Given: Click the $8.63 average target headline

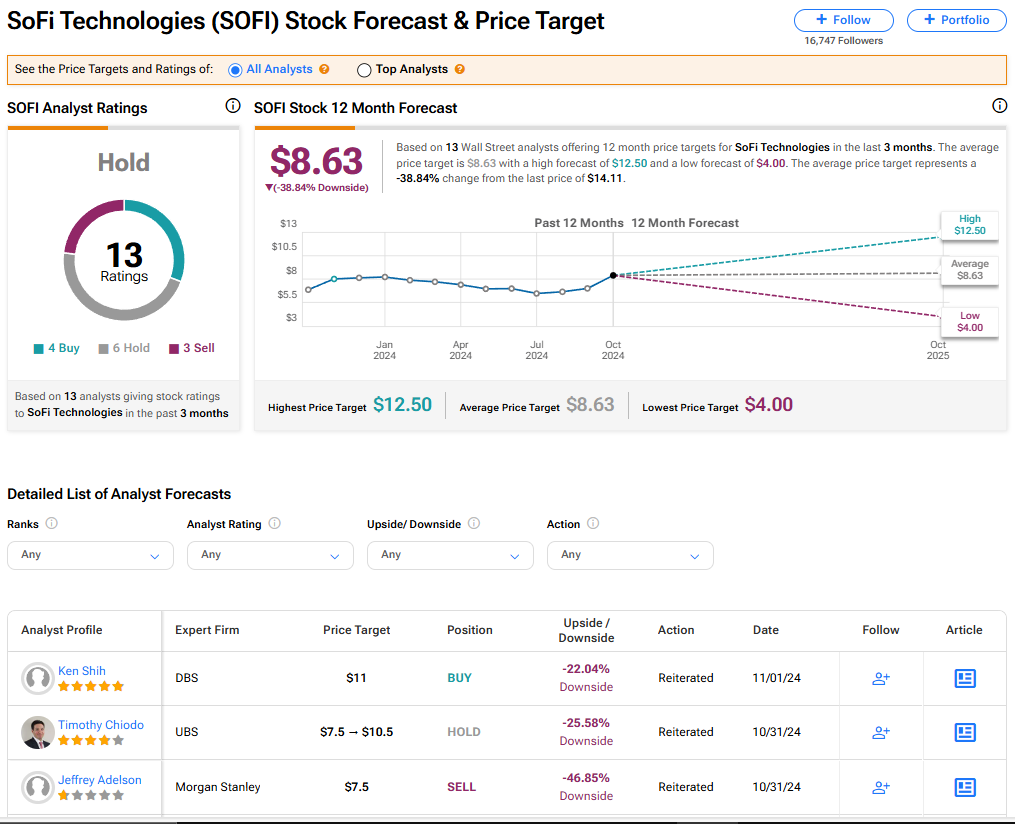Looking at the screenshot, I should 317,161.
